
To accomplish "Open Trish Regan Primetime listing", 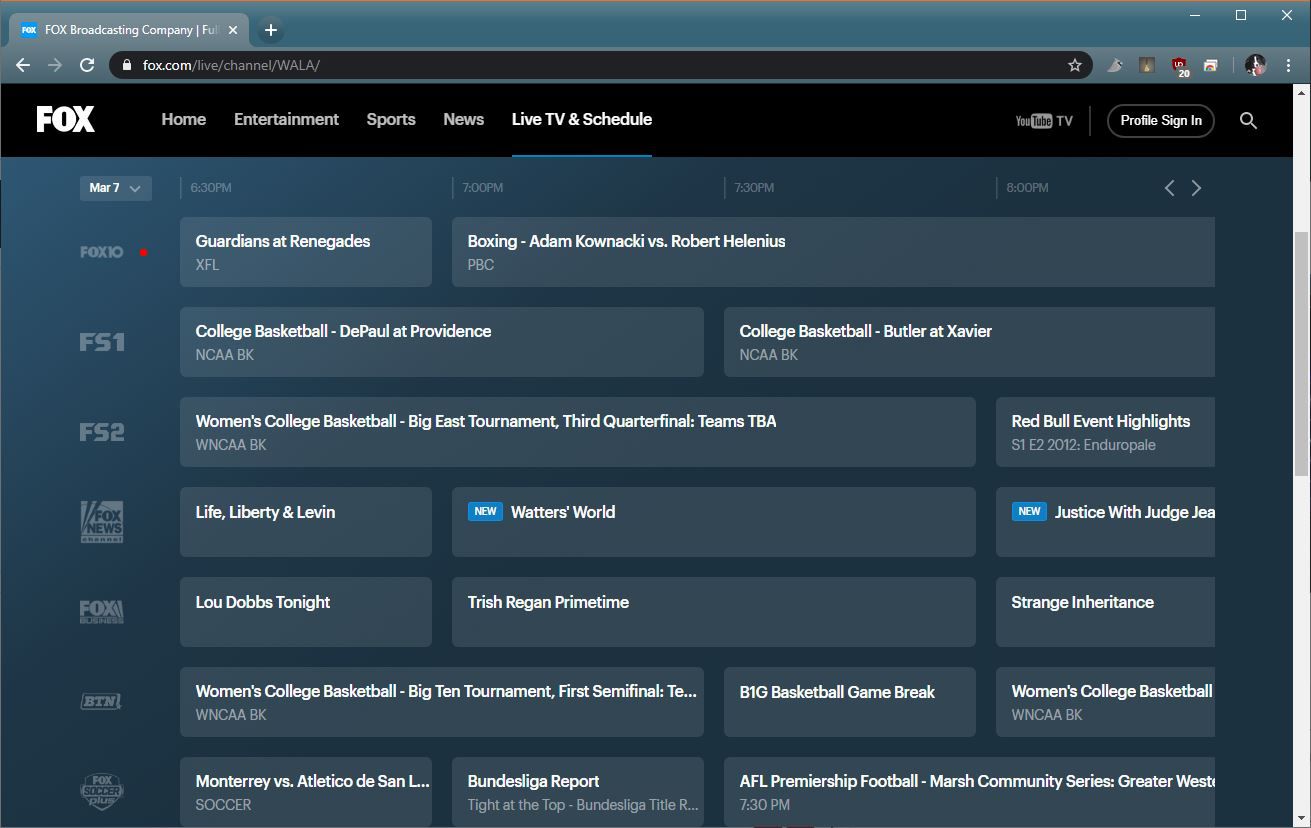I will [x=714, y=612].
